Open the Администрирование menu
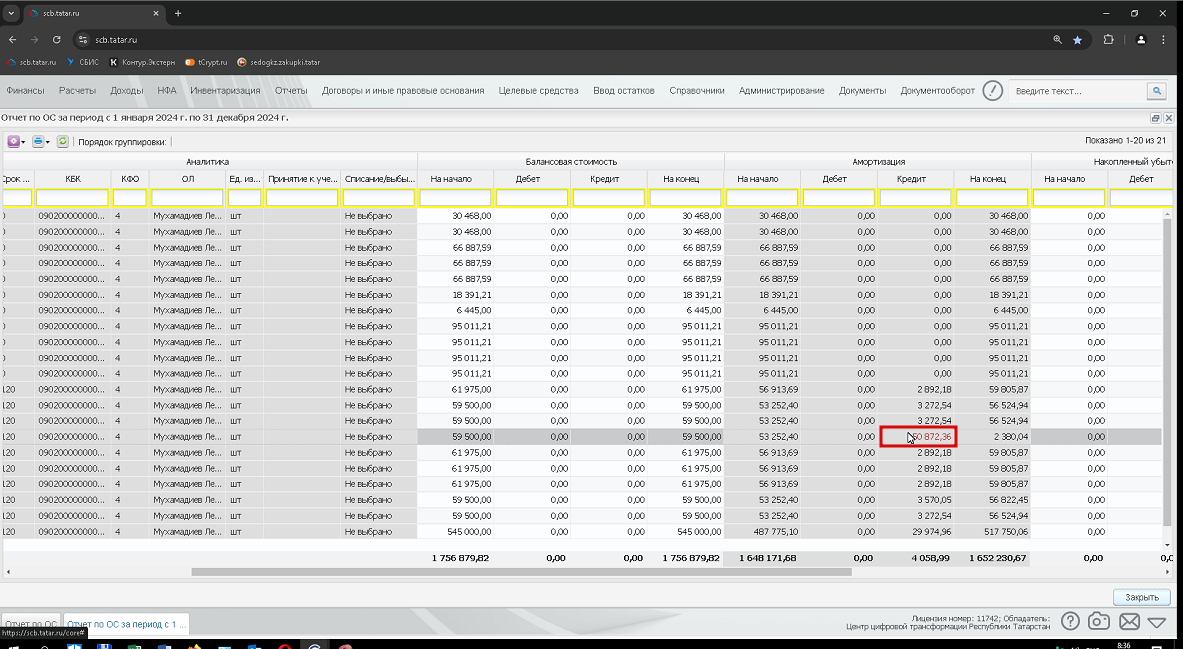The height and width of the screenshot is (649, 1183). tap(782, 91)
